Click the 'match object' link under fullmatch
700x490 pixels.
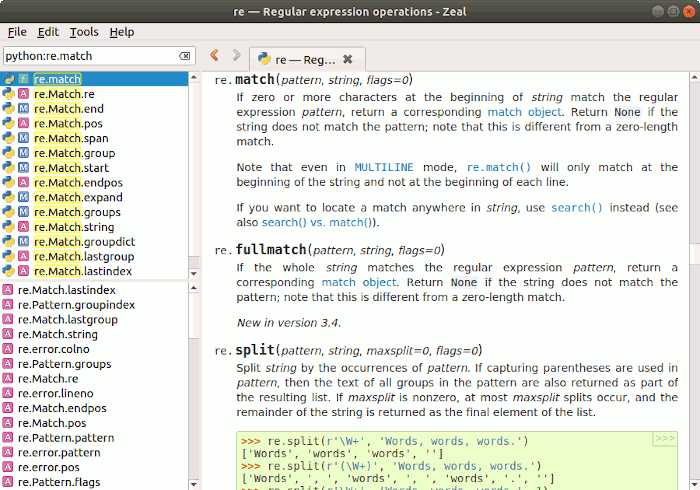359,283
